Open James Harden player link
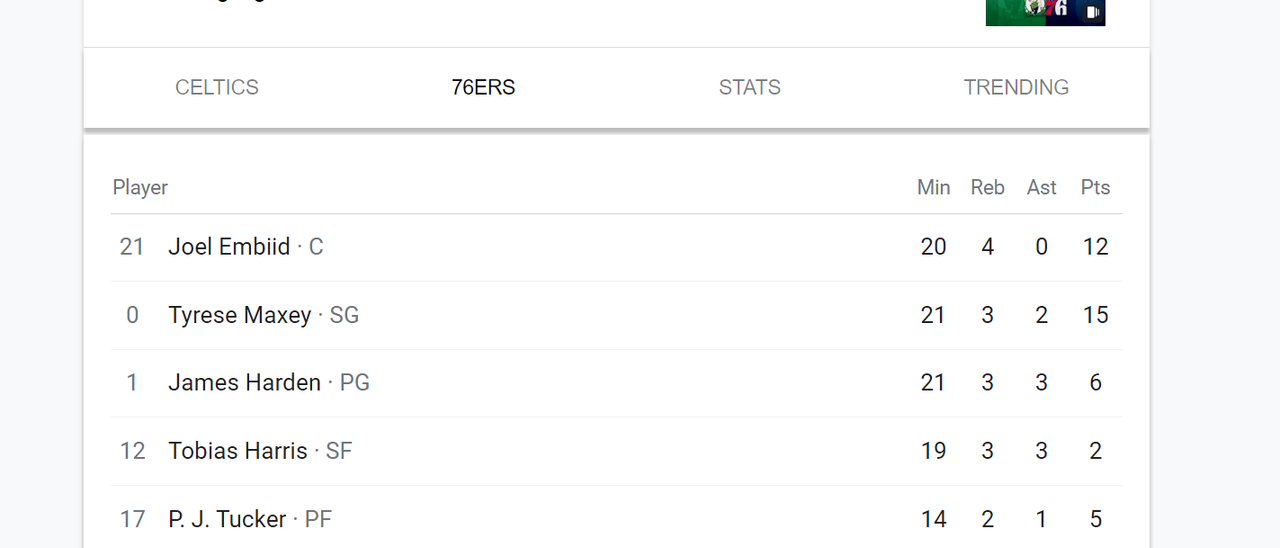This screenshot has height=548, width=1280. pyautogui.click(x=244, y=383)
